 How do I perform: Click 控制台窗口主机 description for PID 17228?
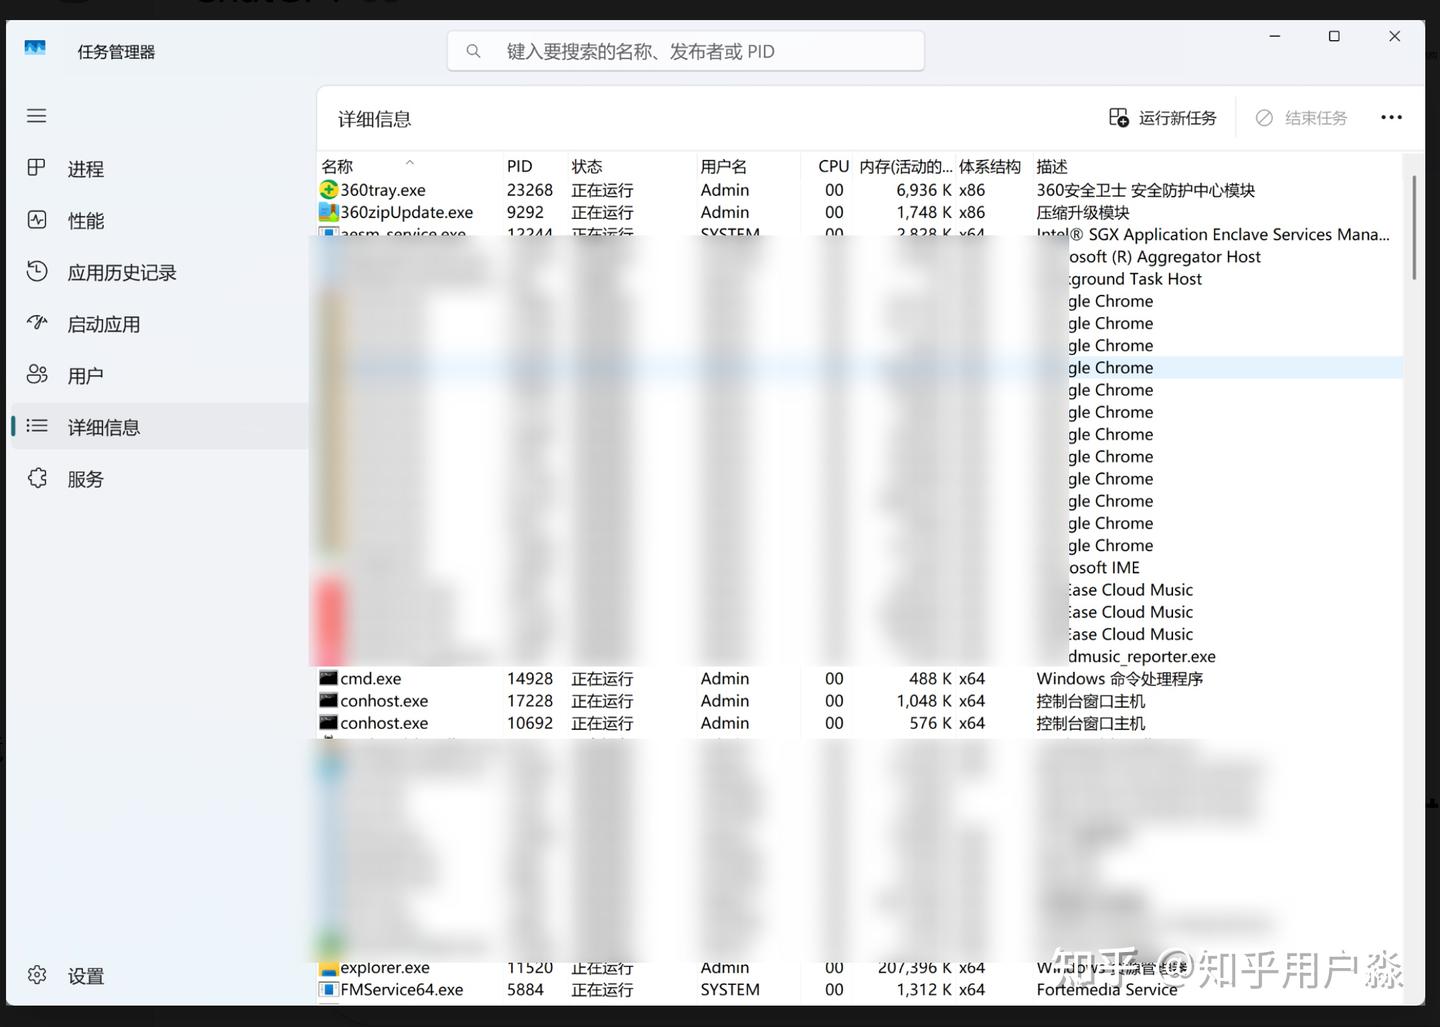(x=1091, y=700)
